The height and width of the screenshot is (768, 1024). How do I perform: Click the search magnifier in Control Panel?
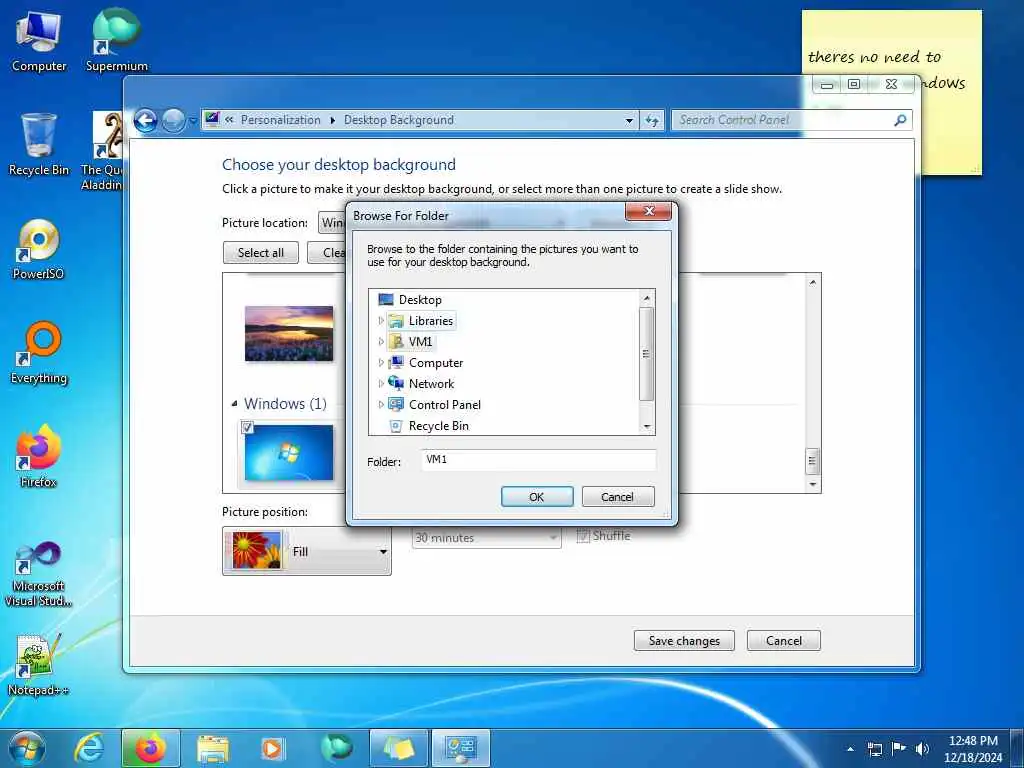pos(900,120)
